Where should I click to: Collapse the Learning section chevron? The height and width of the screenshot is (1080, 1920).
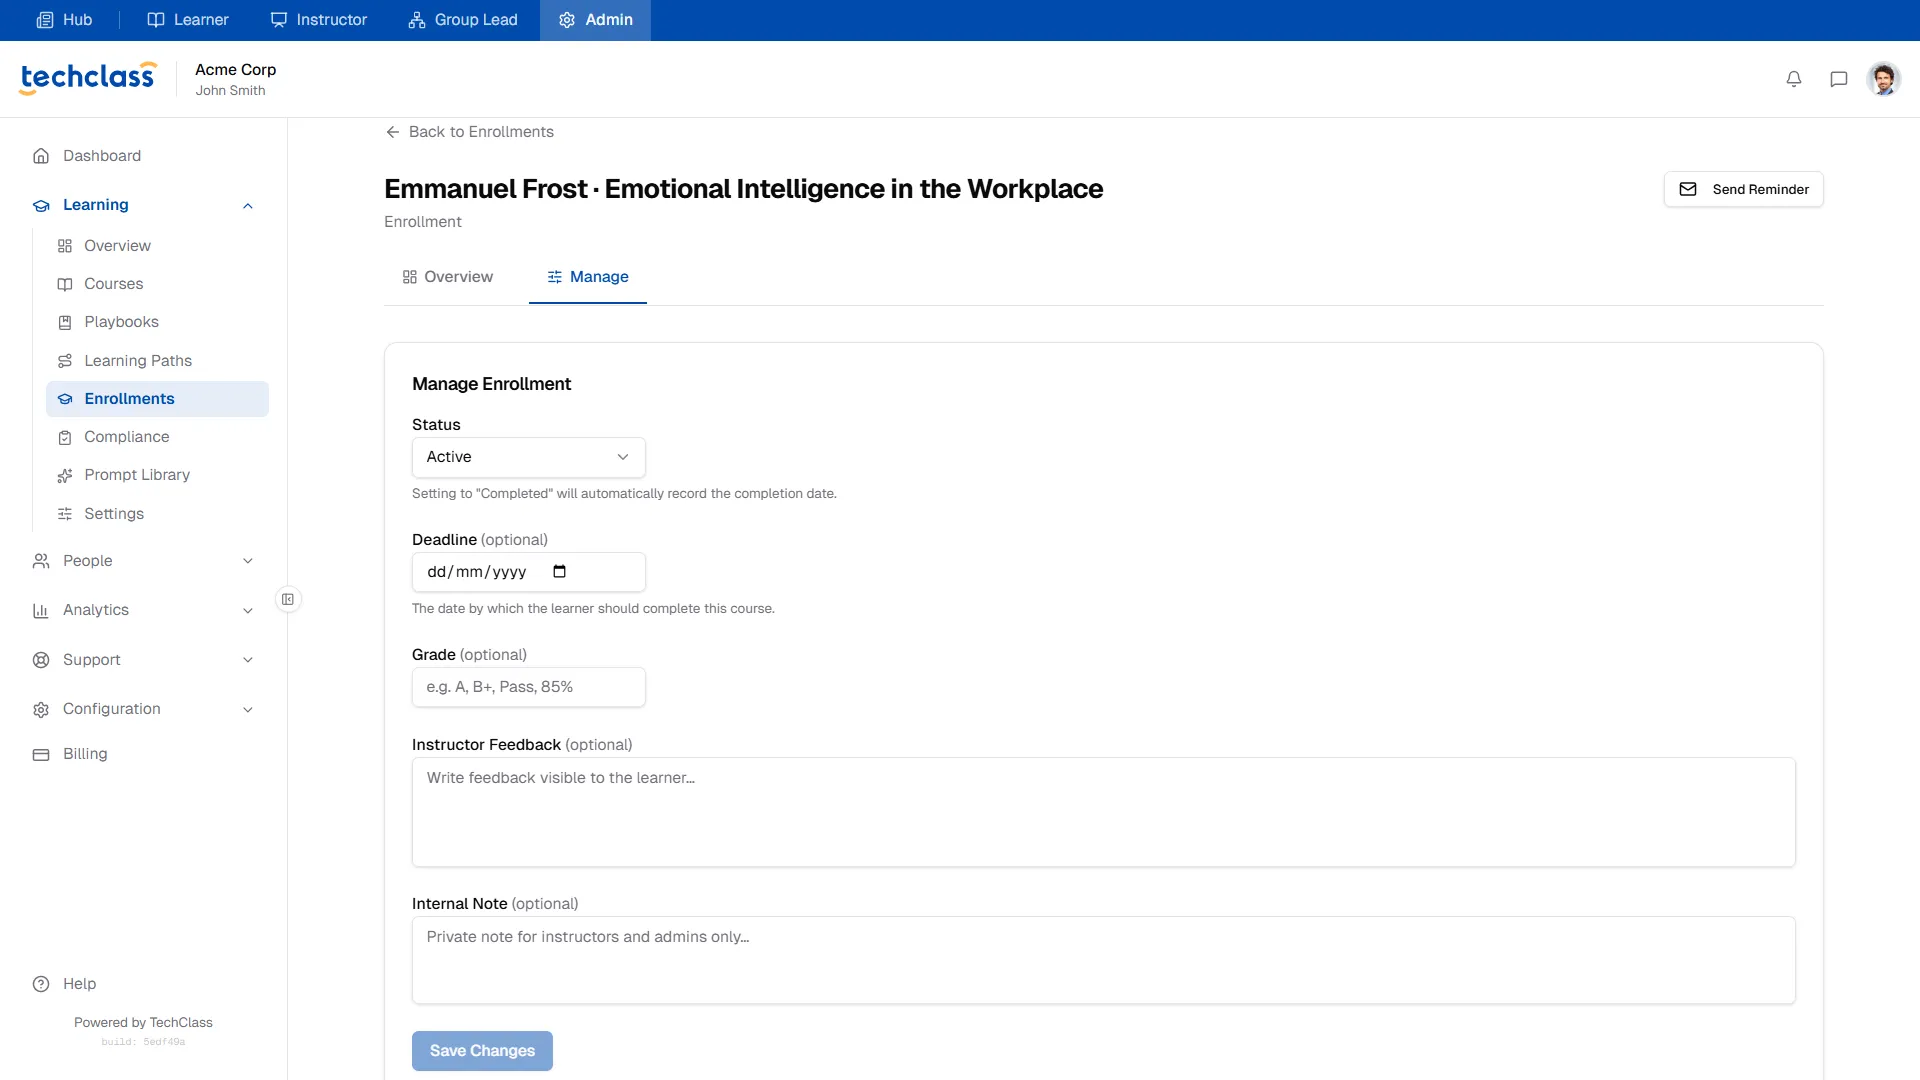[248, 206]
